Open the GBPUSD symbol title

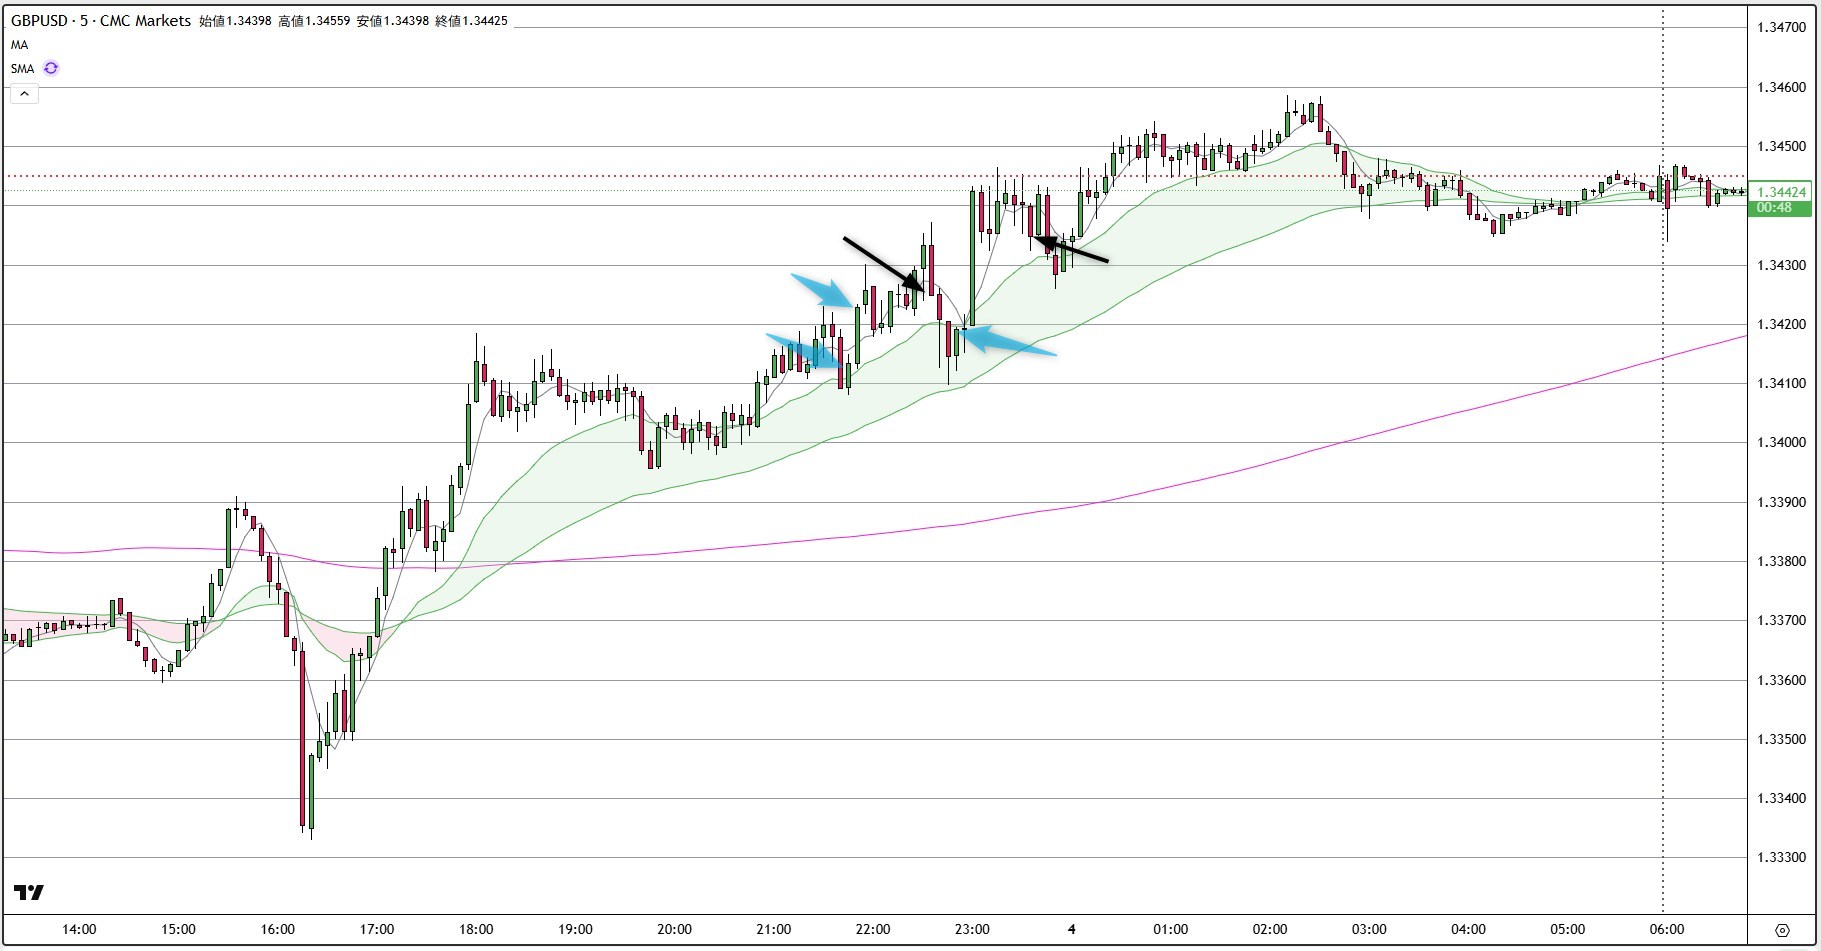pyautogui.click(x=100, y=20)
